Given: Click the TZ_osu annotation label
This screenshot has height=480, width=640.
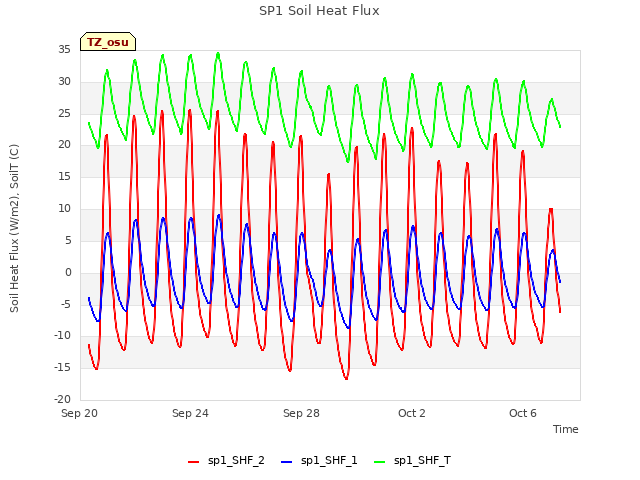Looking at the screenshot, I should pyautogui.click(x=108, y=42).
